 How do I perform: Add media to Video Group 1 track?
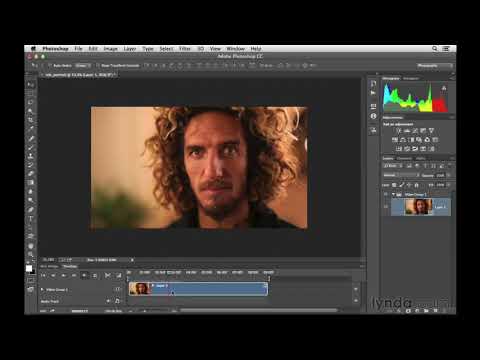click(356, 289)
